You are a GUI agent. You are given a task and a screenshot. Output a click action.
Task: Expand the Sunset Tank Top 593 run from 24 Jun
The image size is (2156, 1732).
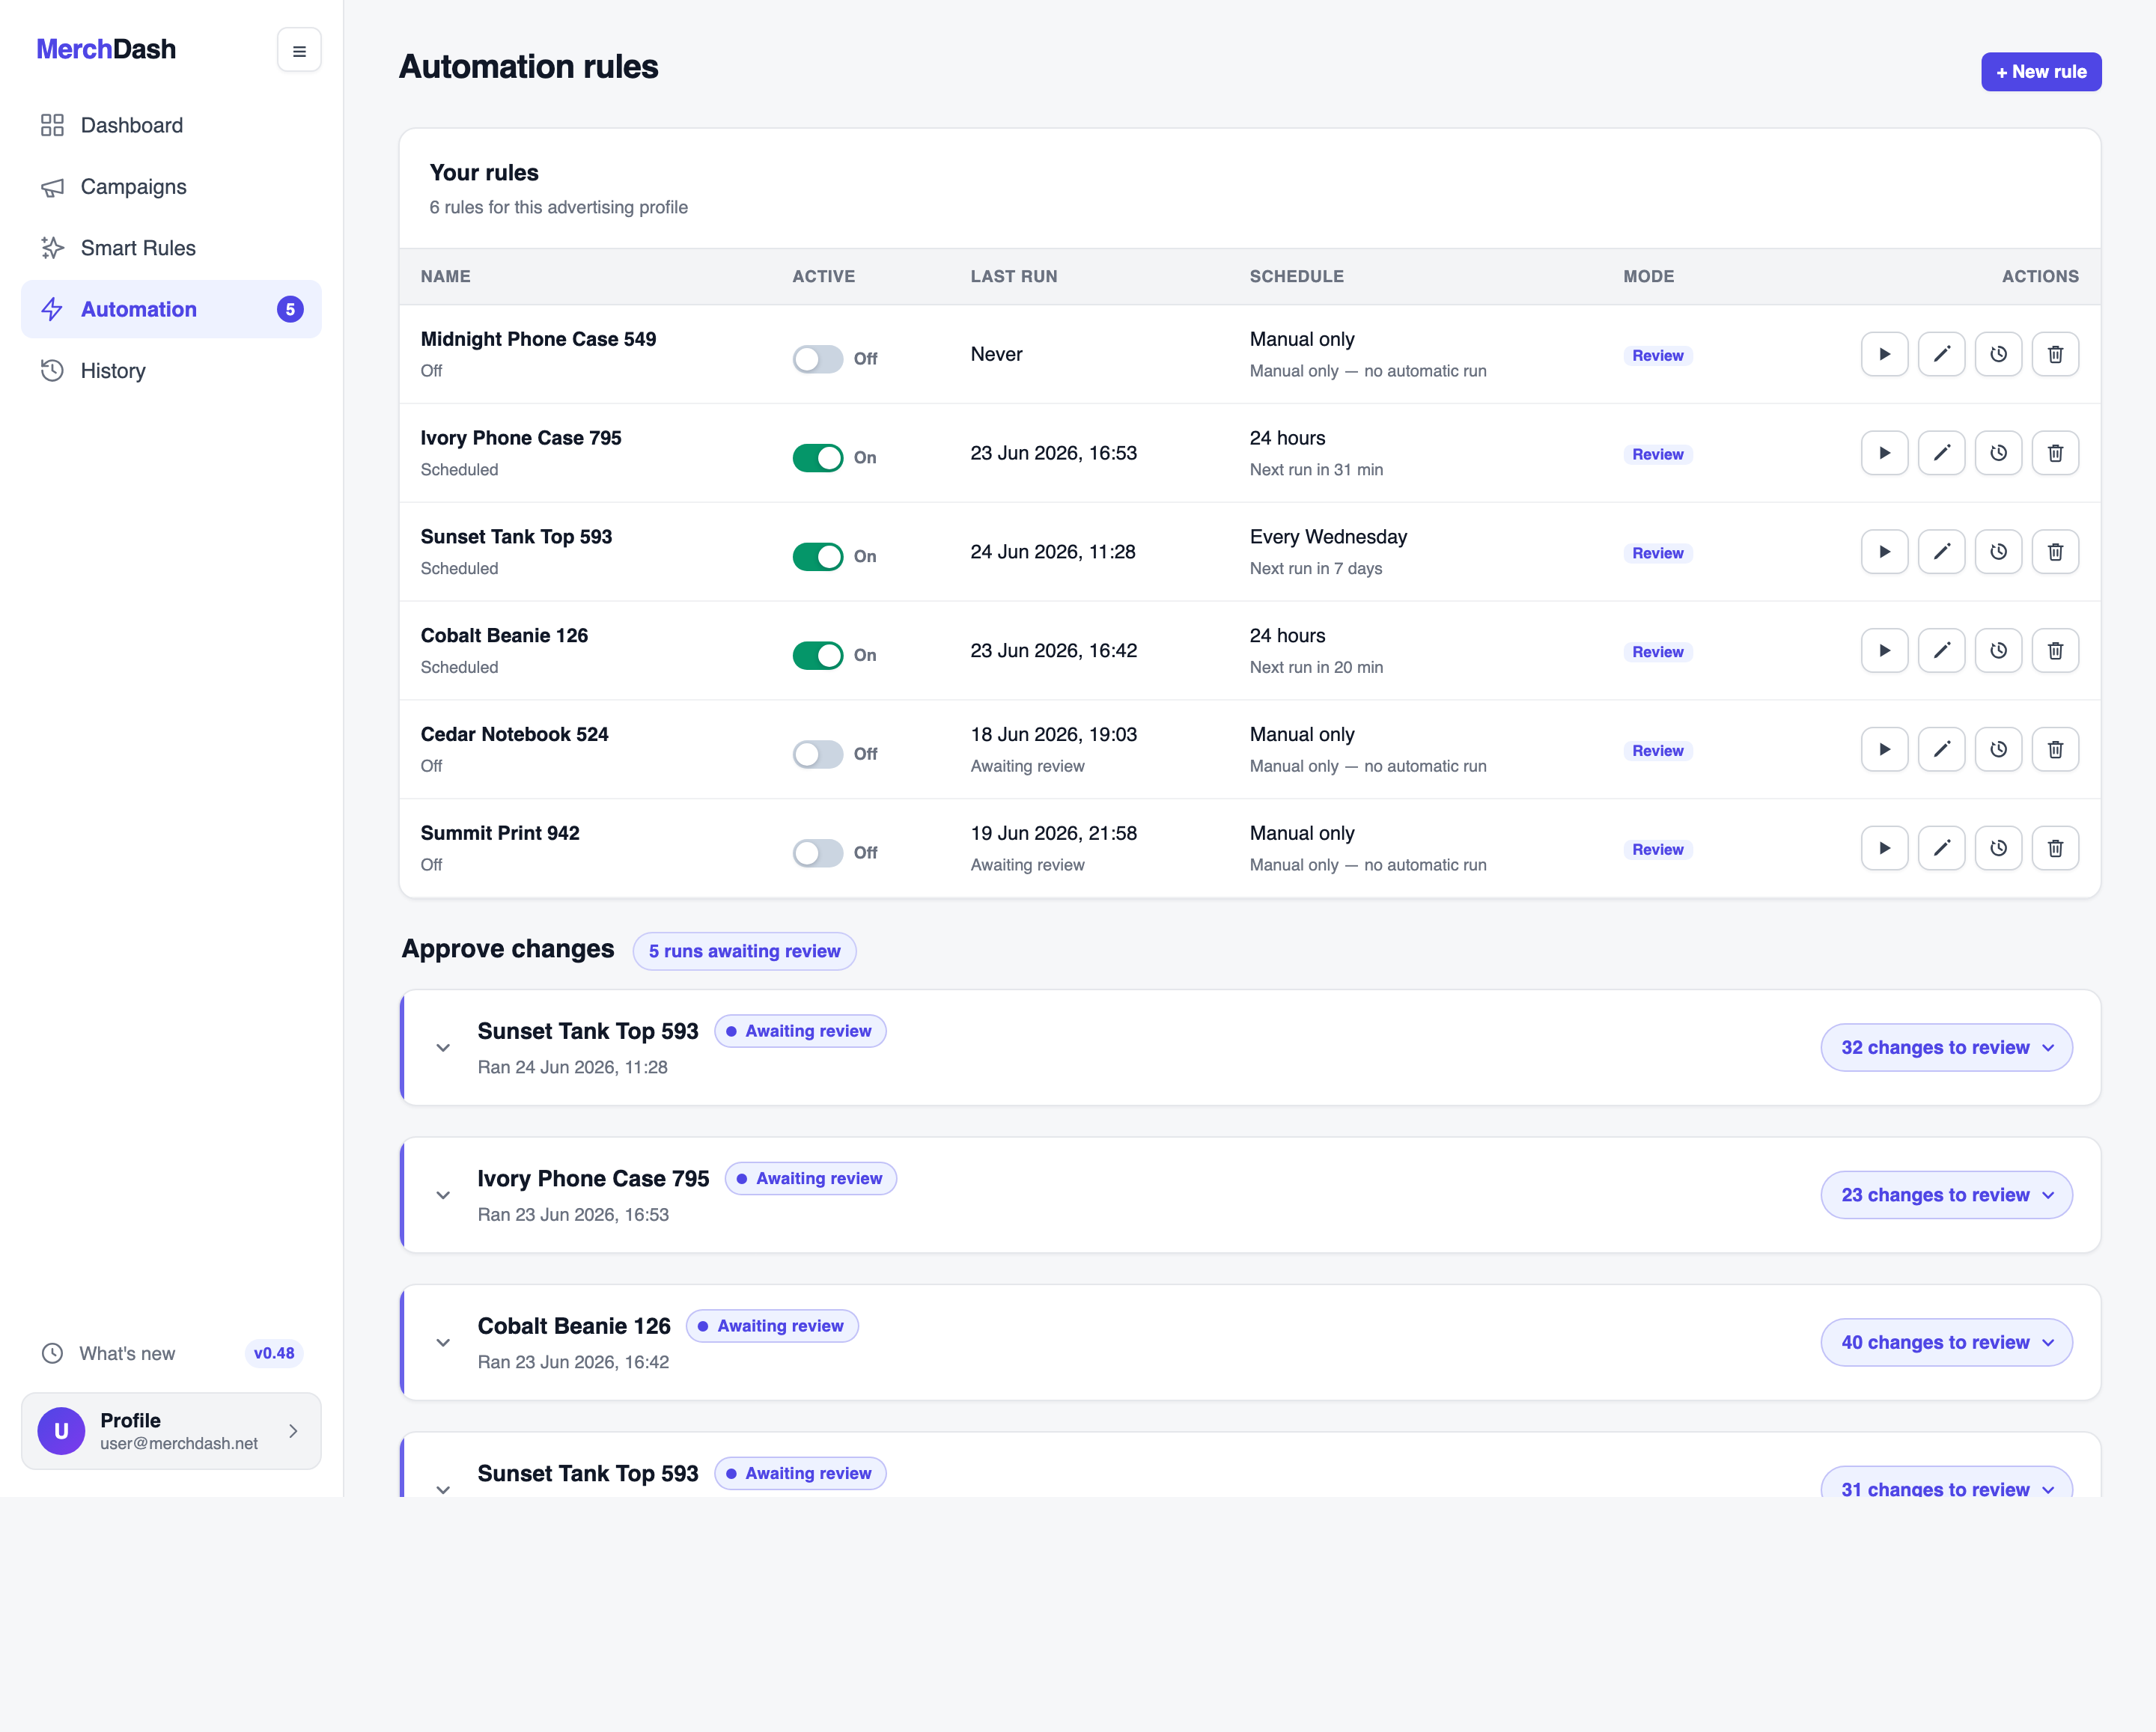click(443, 1048)
